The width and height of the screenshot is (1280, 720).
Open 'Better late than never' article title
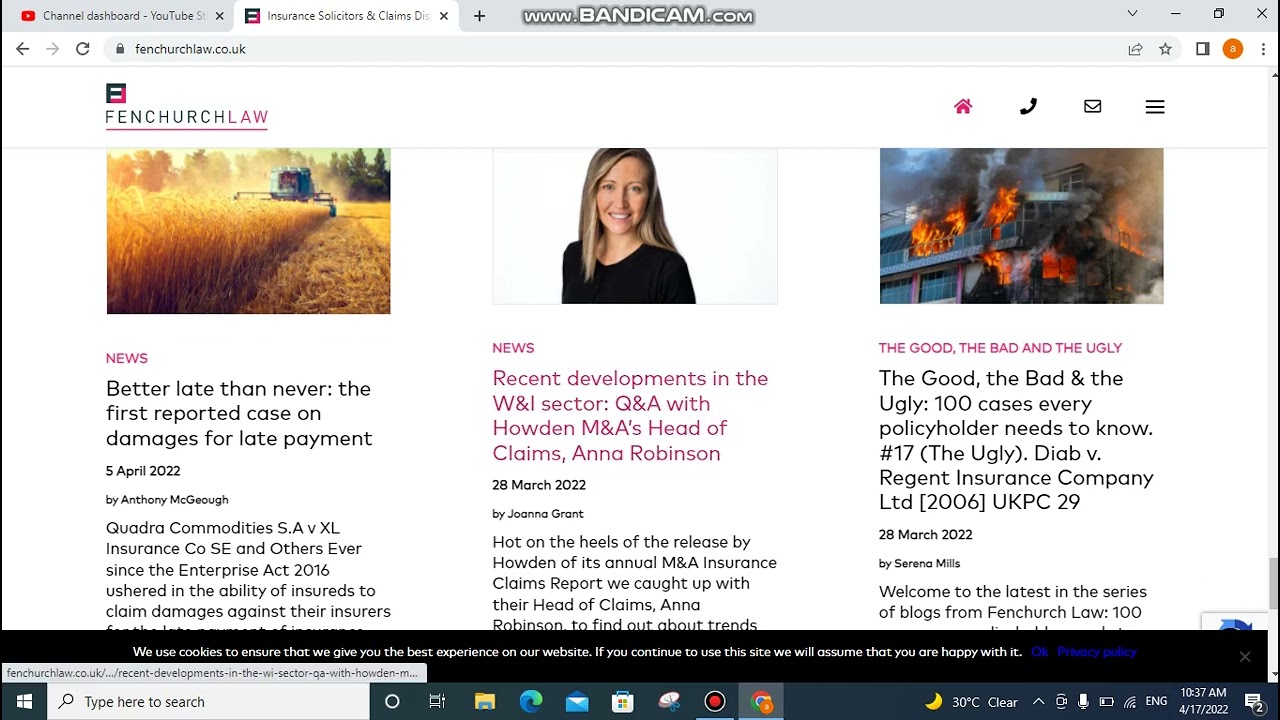[239, 413]
